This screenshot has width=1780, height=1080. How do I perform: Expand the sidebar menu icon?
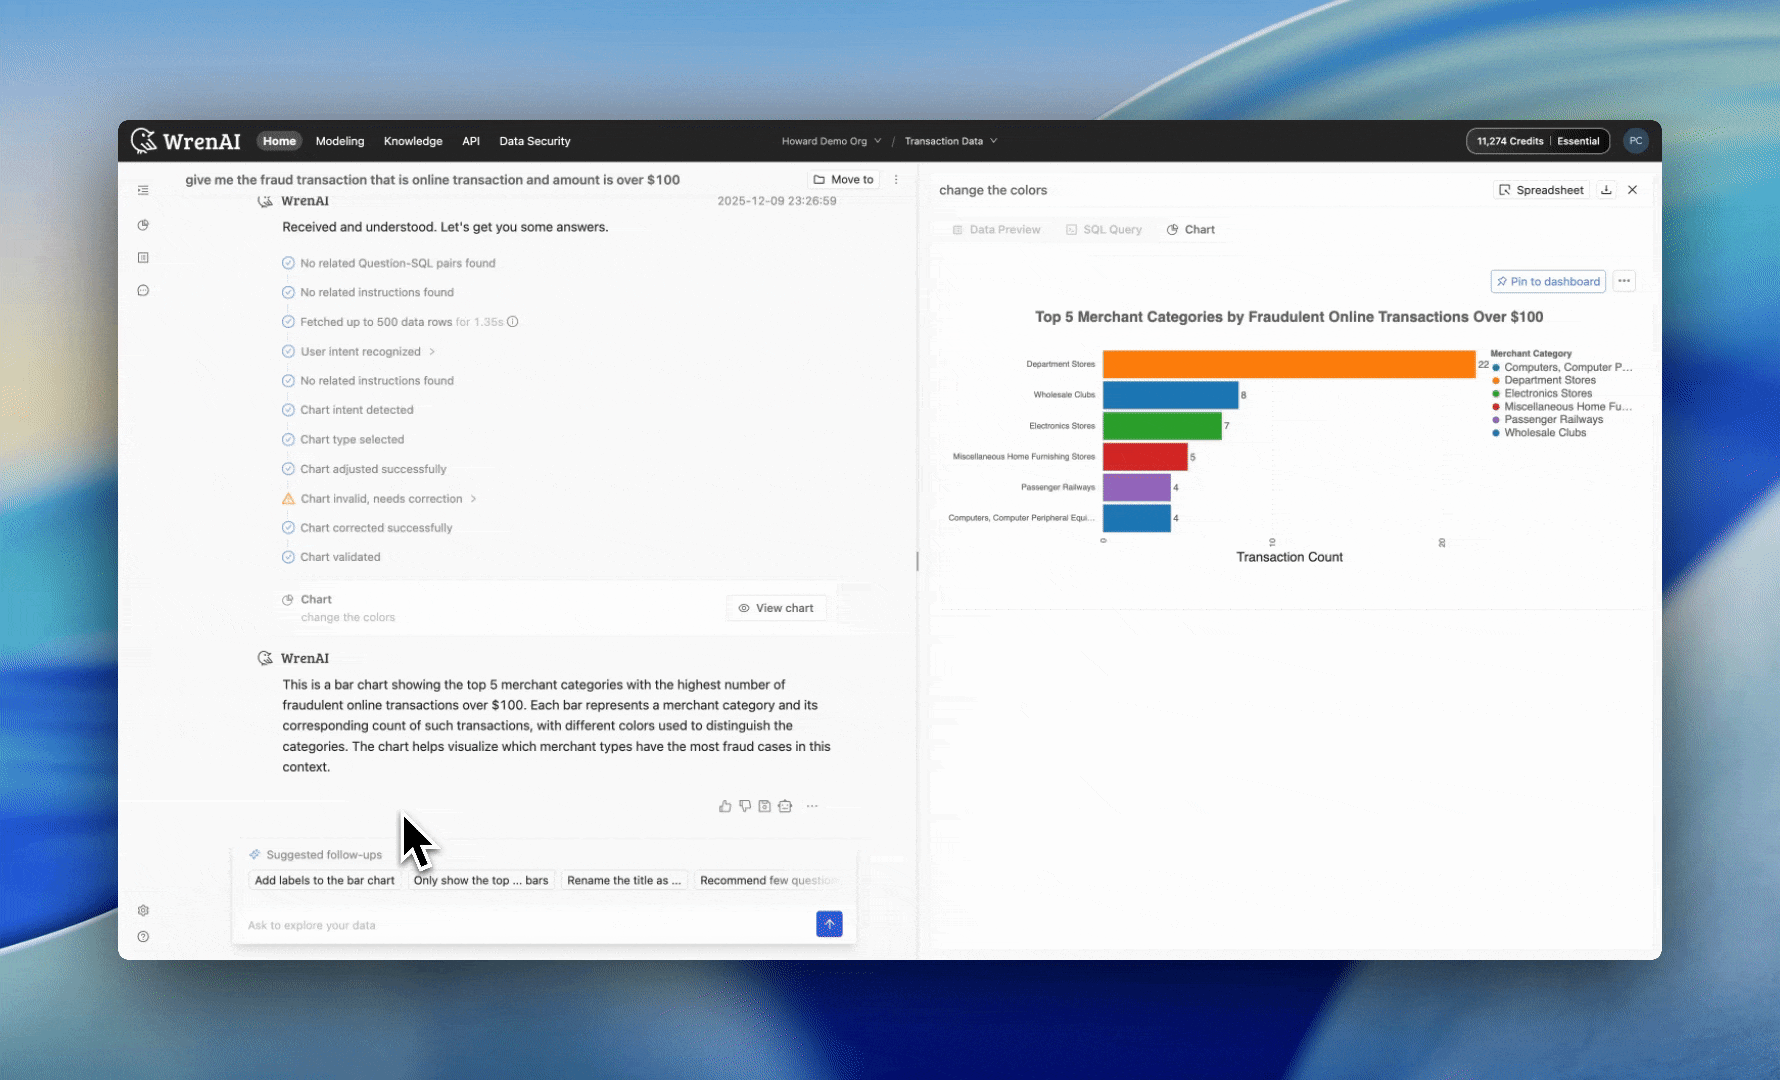pyautogui.click(x=143, y=190)
